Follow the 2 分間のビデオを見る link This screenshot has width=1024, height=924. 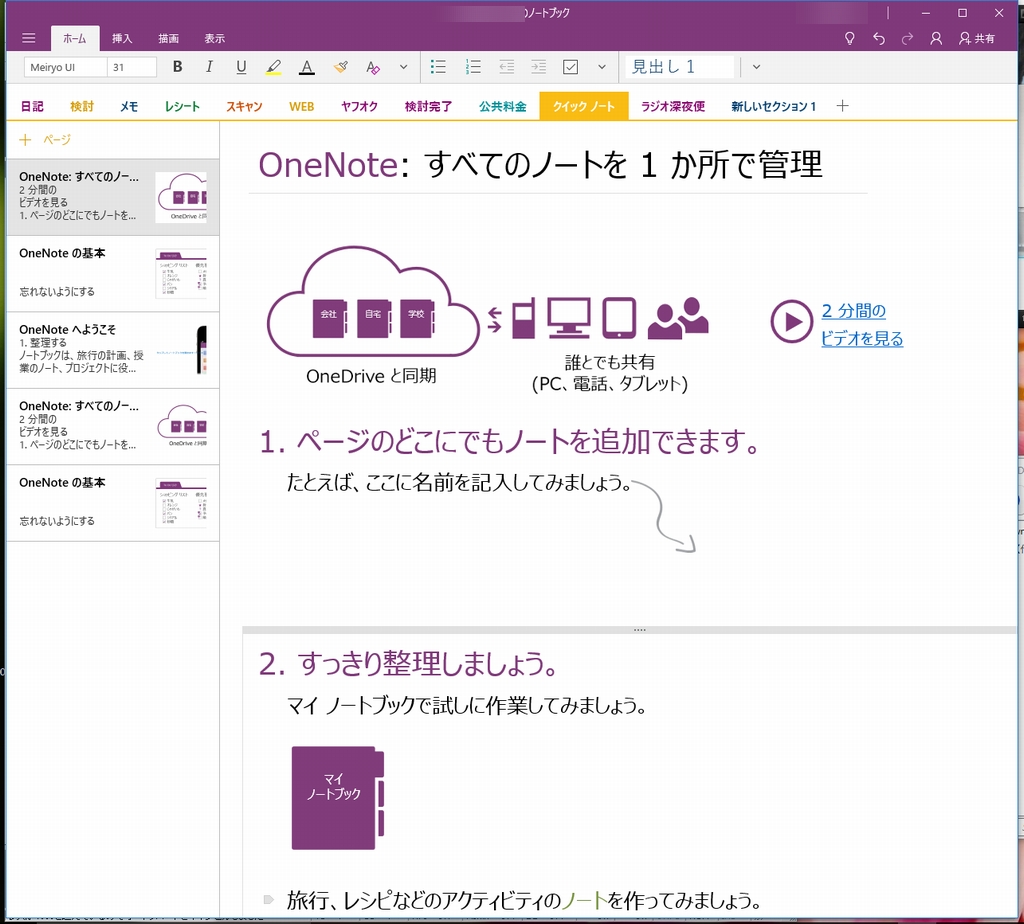862,325
